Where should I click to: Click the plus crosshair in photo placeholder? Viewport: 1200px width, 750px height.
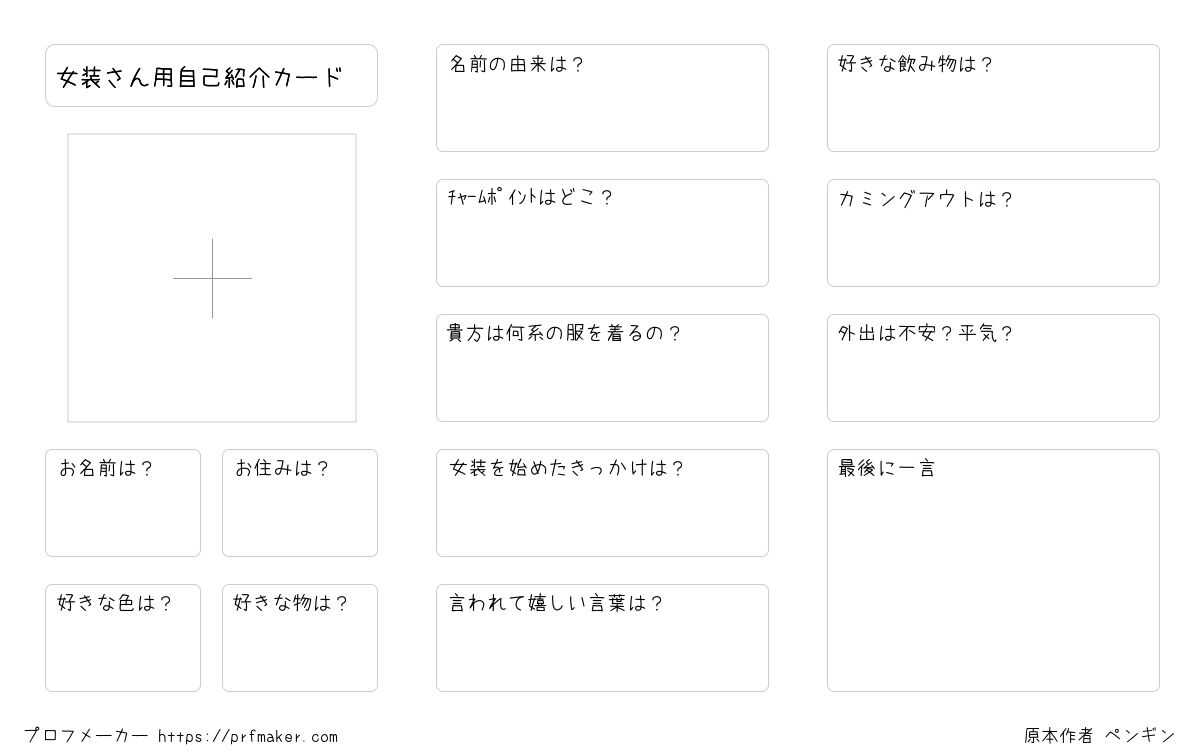[212, 278]
